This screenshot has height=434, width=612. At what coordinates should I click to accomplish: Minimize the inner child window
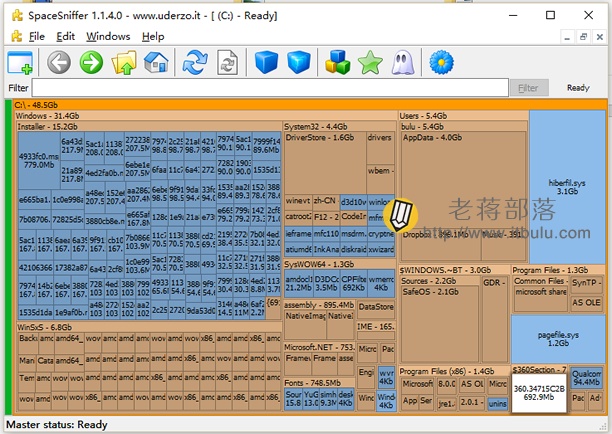point(568,37)
